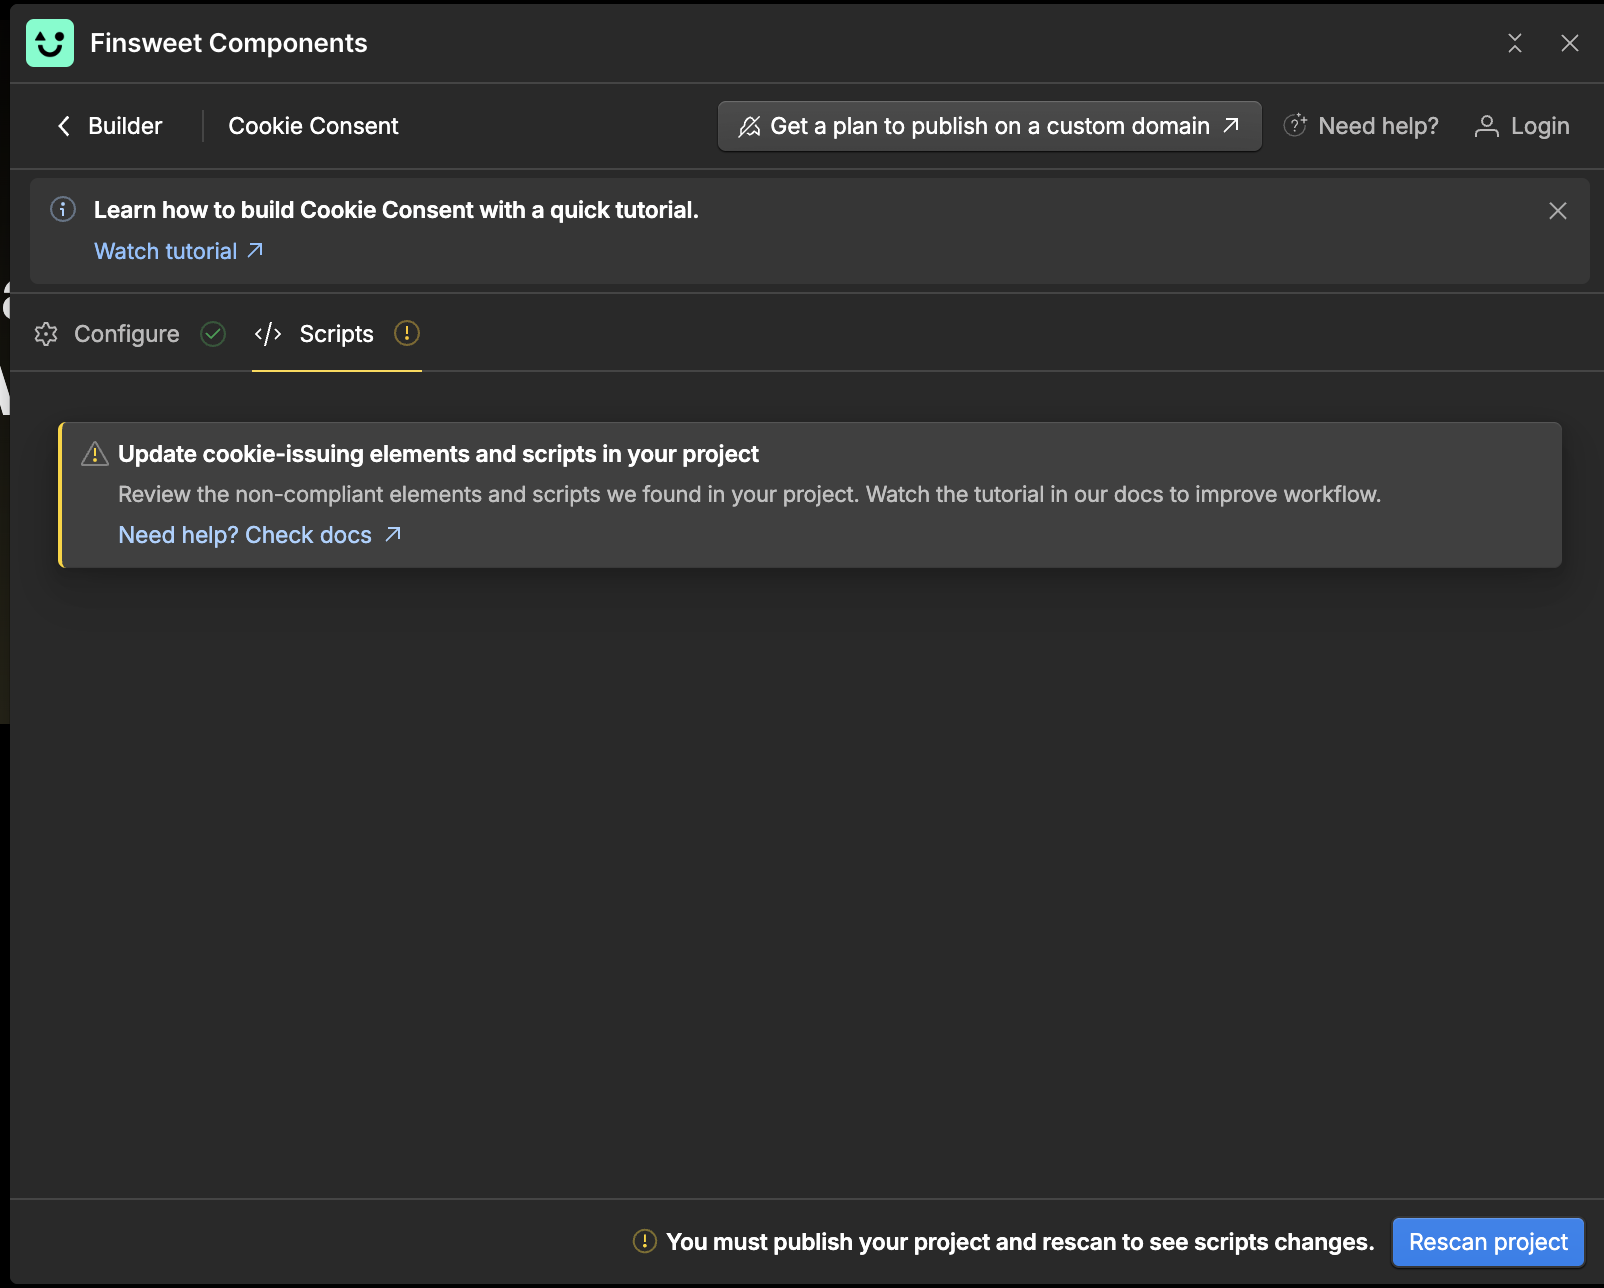Dismiss the tutorial banner
This screenshot has width=1604, height=1288.
[x=1557, y=211]
